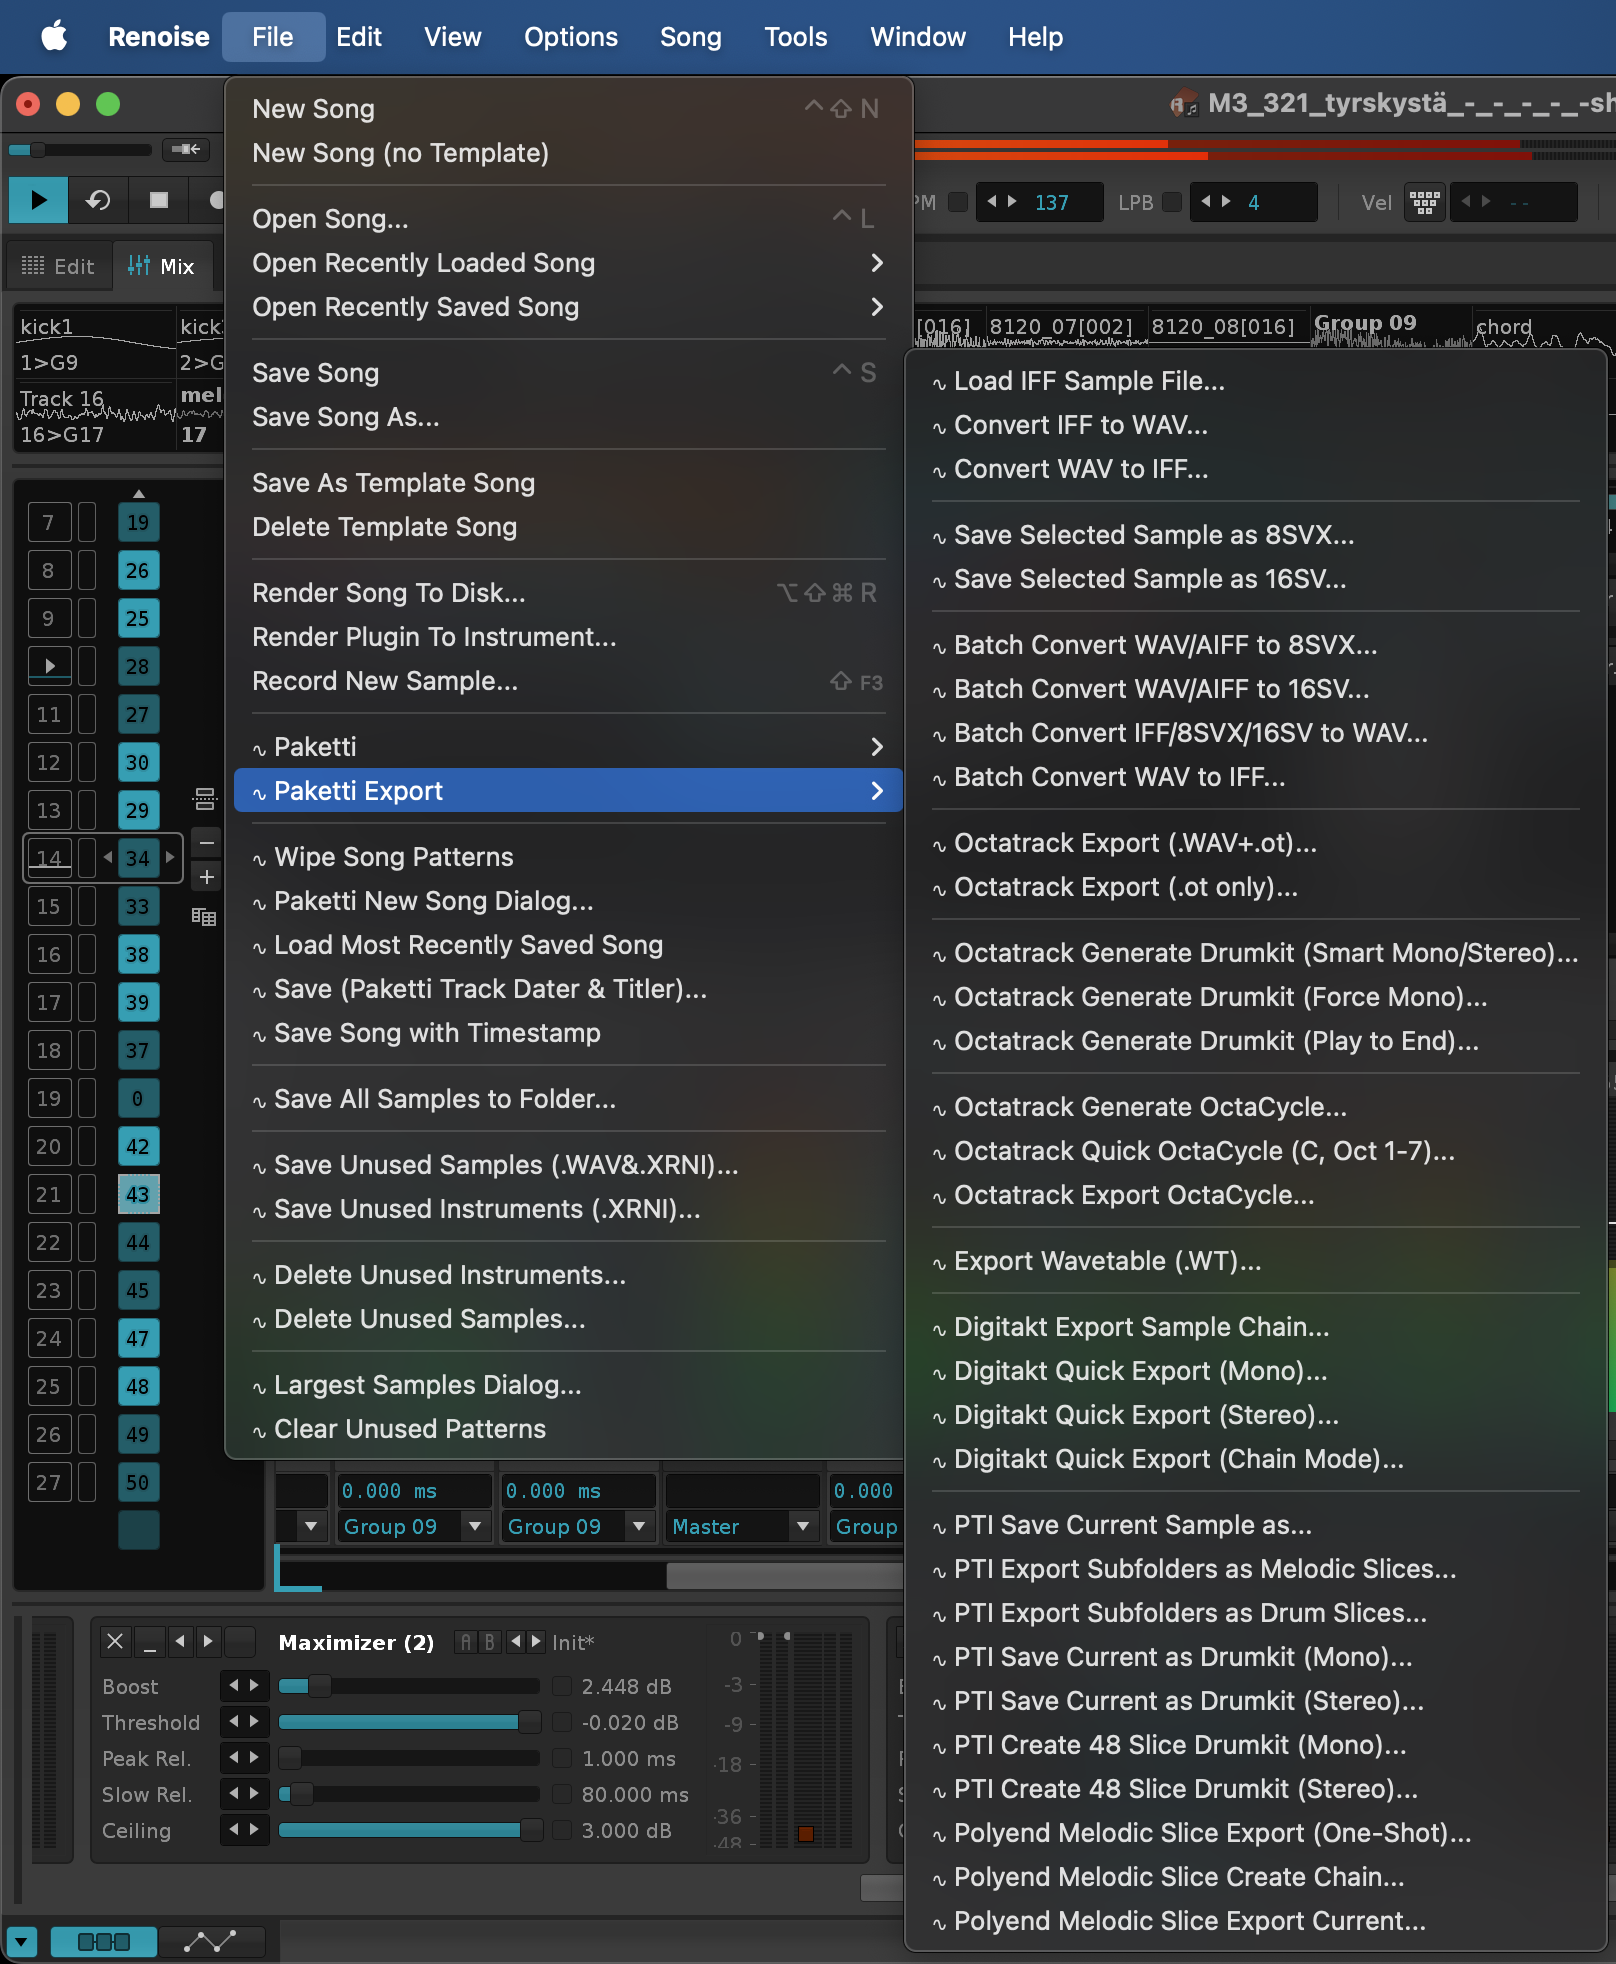Click the loop pattern restart icon
This screenshot has width=1616, height=1964.
coord(98,200)
